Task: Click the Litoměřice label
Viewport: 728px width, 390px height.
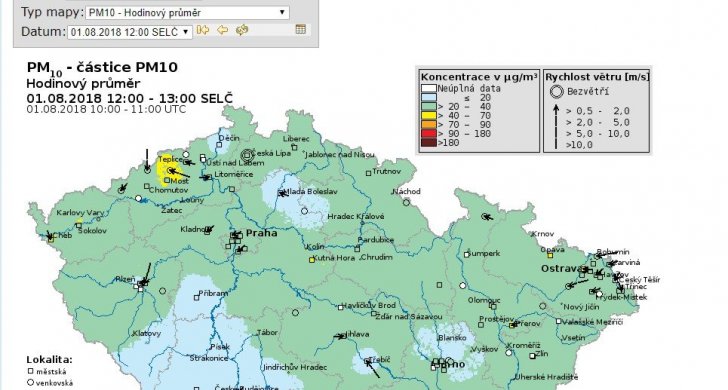Action: (234, 175)
